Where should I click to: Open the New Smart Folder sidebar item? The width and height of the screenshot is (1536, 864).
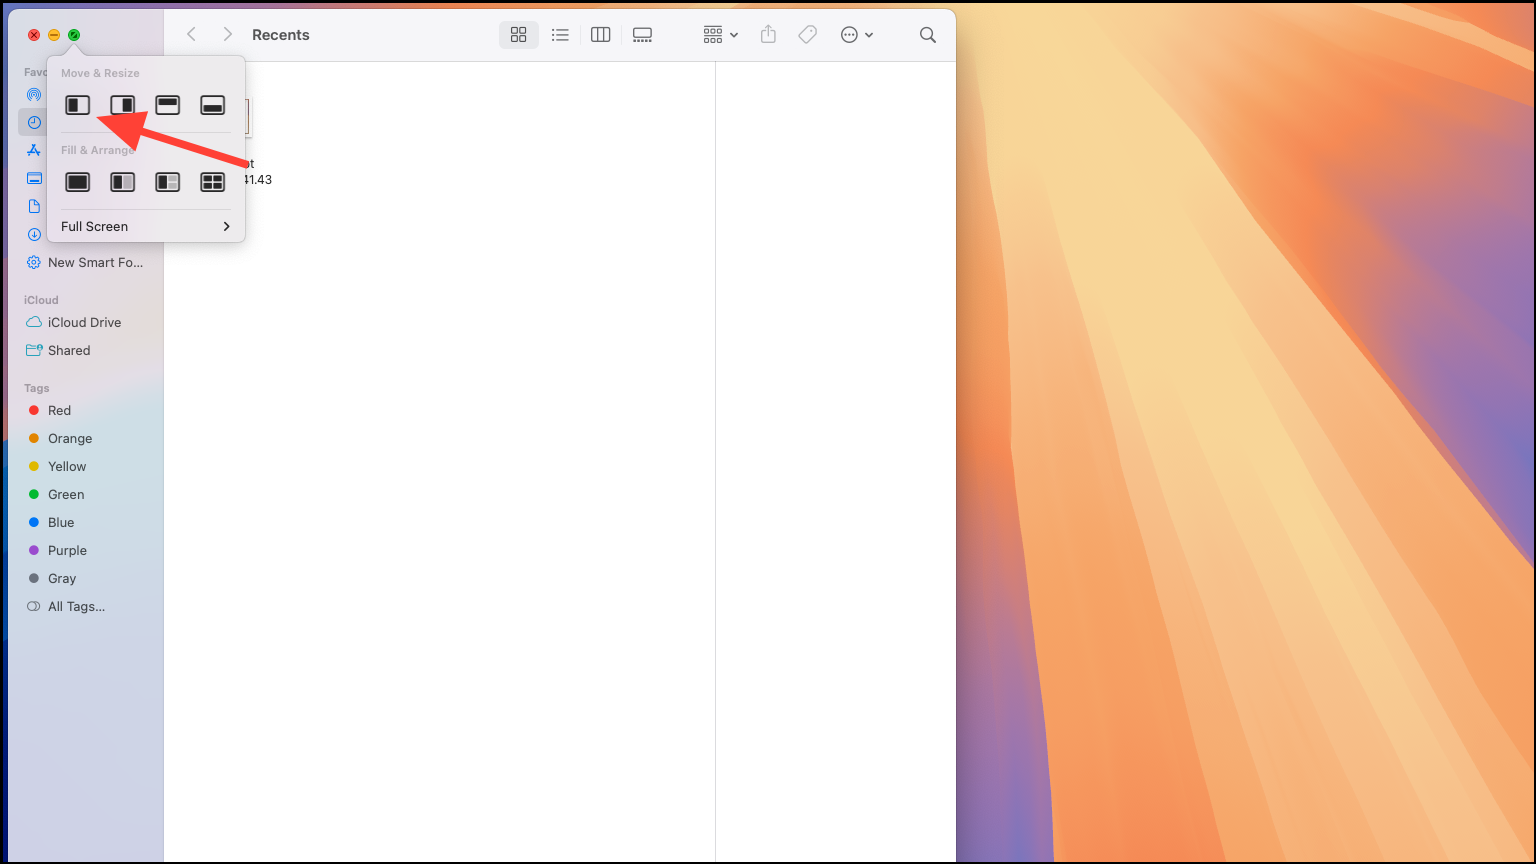point(86,262)
